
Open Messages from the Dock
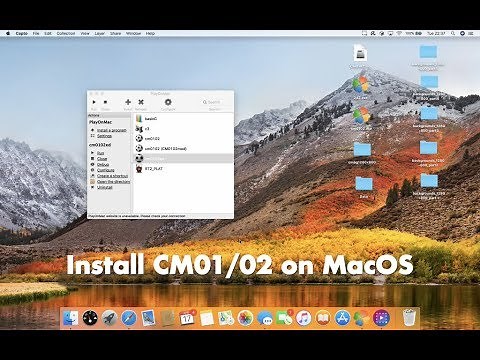point(265,318)
